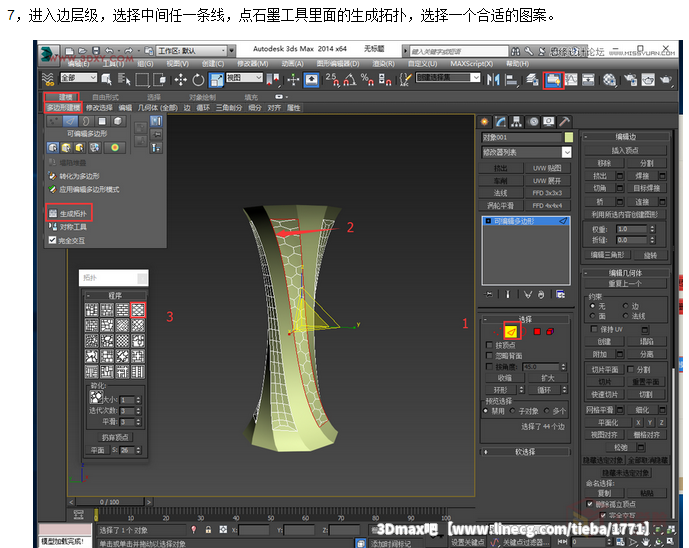Click the 生成拓扑 button

[x=69, y=213]
